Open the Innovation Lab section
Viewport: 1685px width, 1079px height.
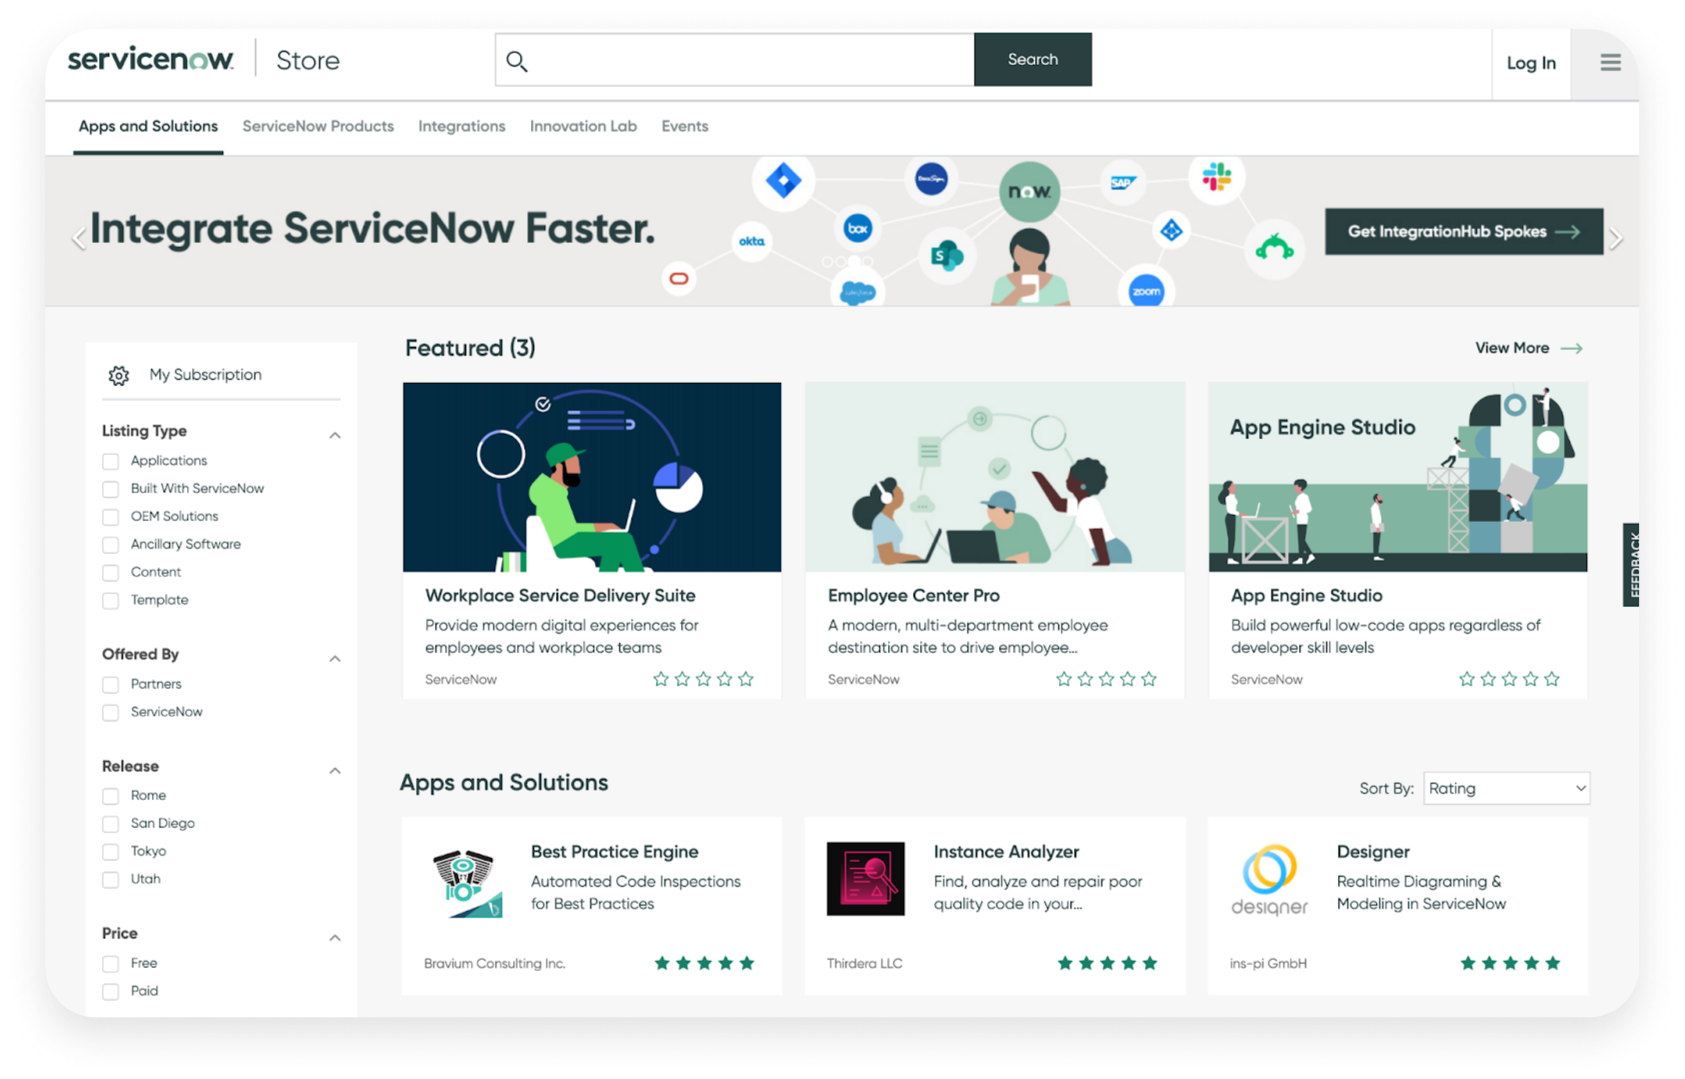pos(583,126)
